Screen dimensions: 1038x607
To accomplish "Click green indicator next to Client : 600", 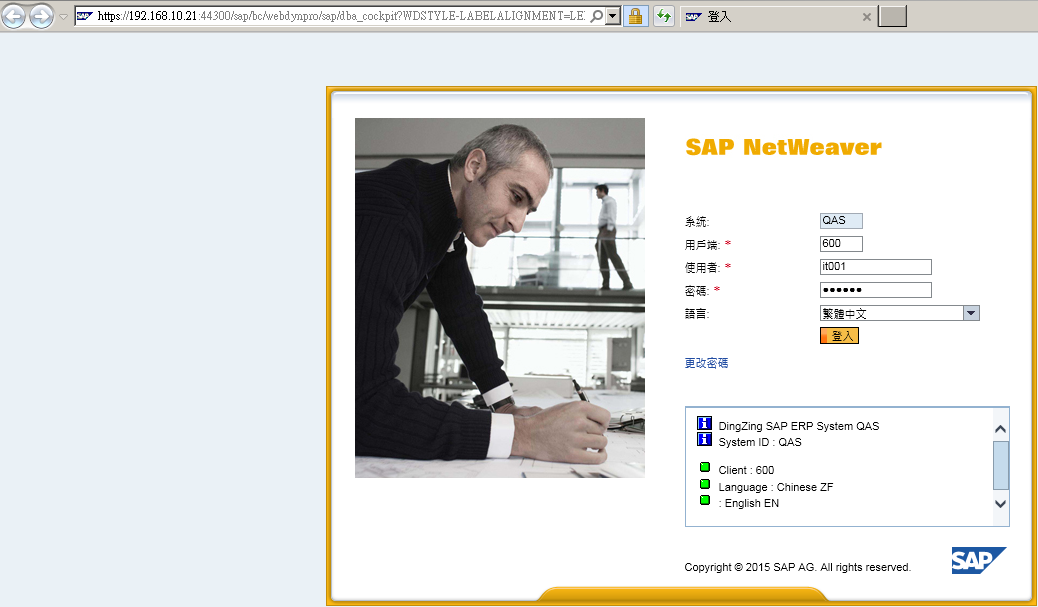I will (x=705, y=468).
